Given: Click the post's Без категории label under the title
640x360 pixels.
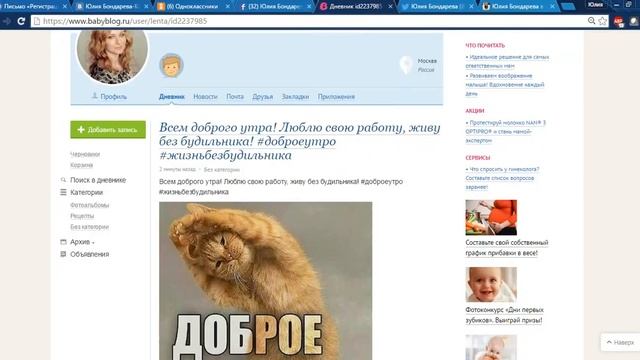Looking at the screenshot, I should coord(222,169).
